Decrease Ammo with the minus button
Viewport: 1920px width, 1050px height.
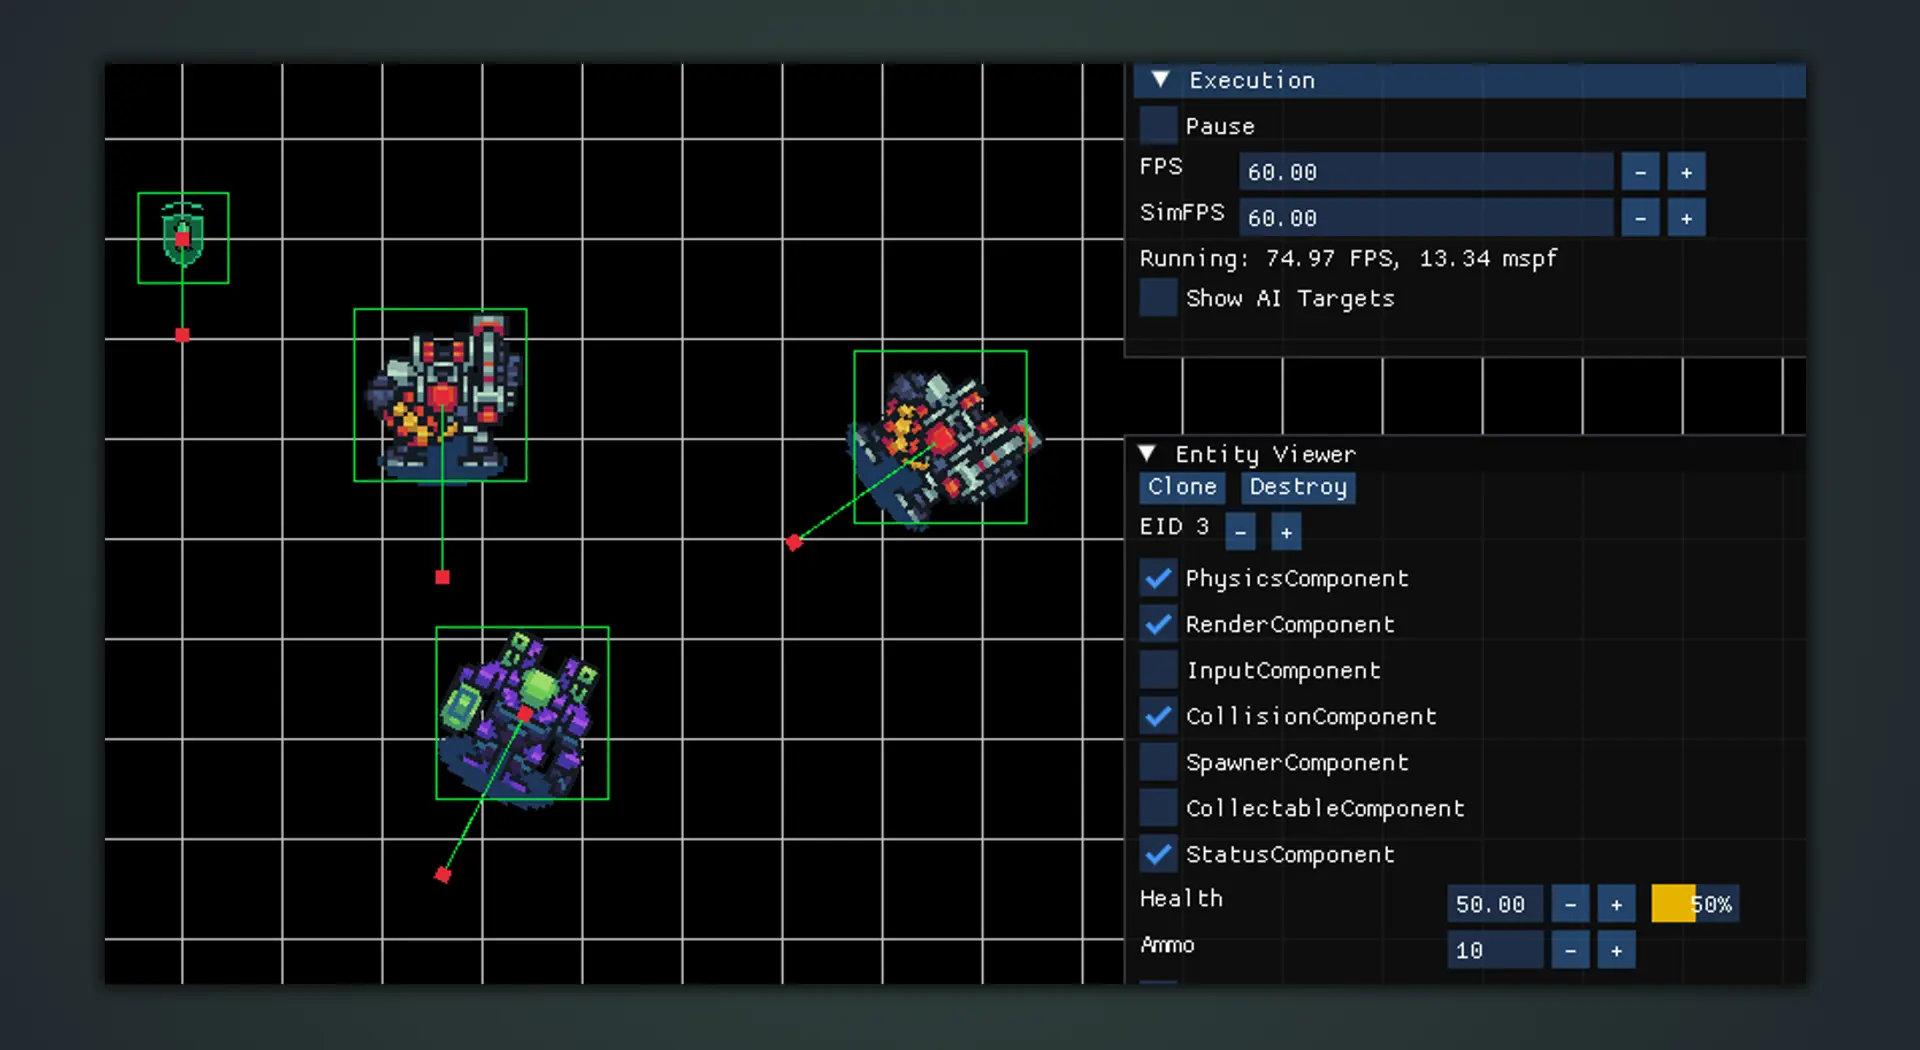(x=1570, y=950)
